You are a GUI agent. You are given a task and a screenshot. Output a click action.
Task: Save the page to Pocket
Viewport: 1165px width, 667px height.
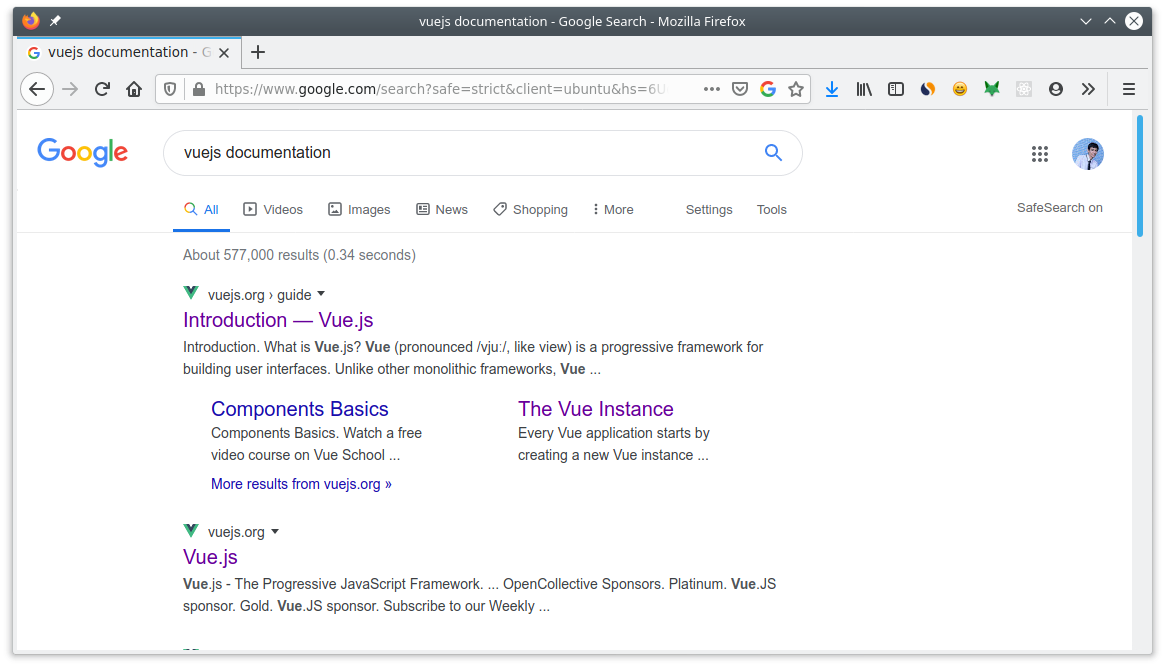[739, 89]
